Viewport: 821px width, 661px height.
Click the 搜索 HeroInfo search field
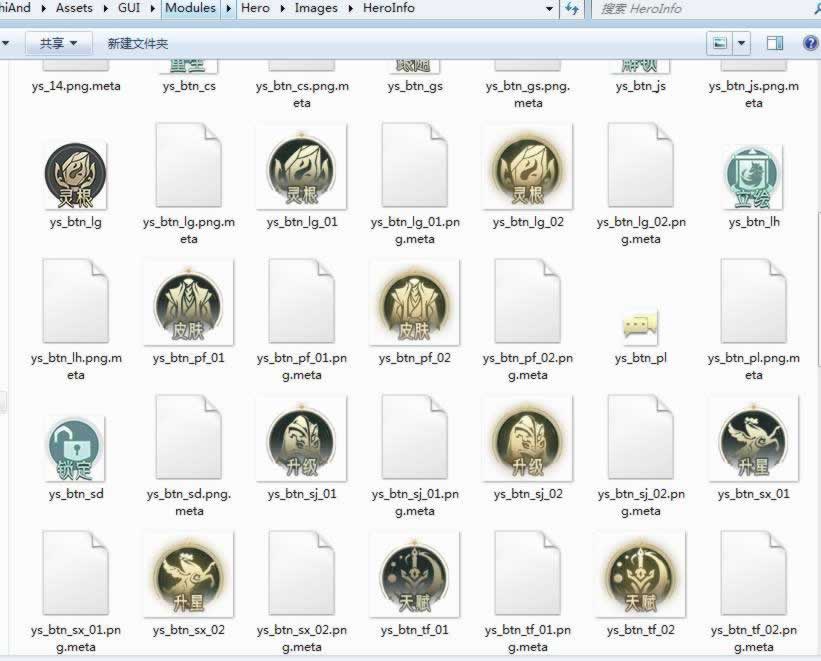pyautogui.click(x=700, y=9)
